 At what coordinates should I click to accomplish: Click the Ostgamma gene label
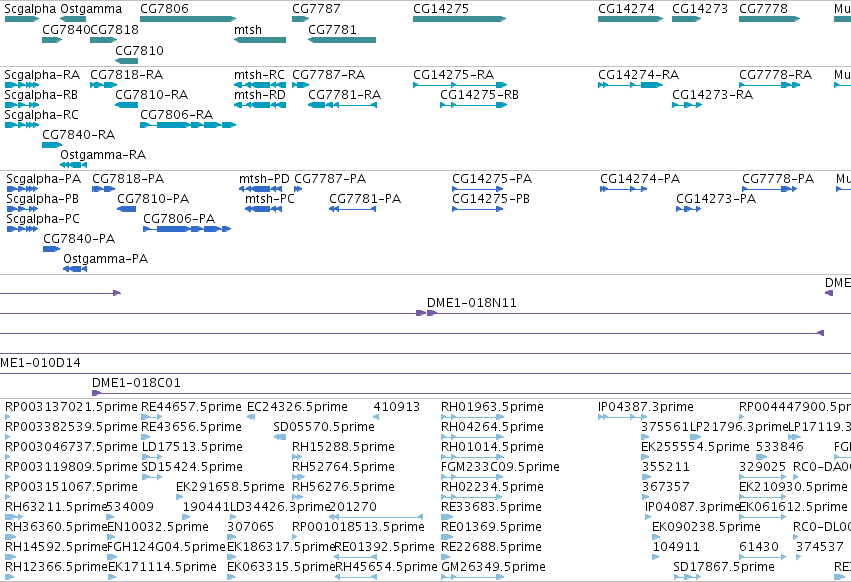coord(91,9)
